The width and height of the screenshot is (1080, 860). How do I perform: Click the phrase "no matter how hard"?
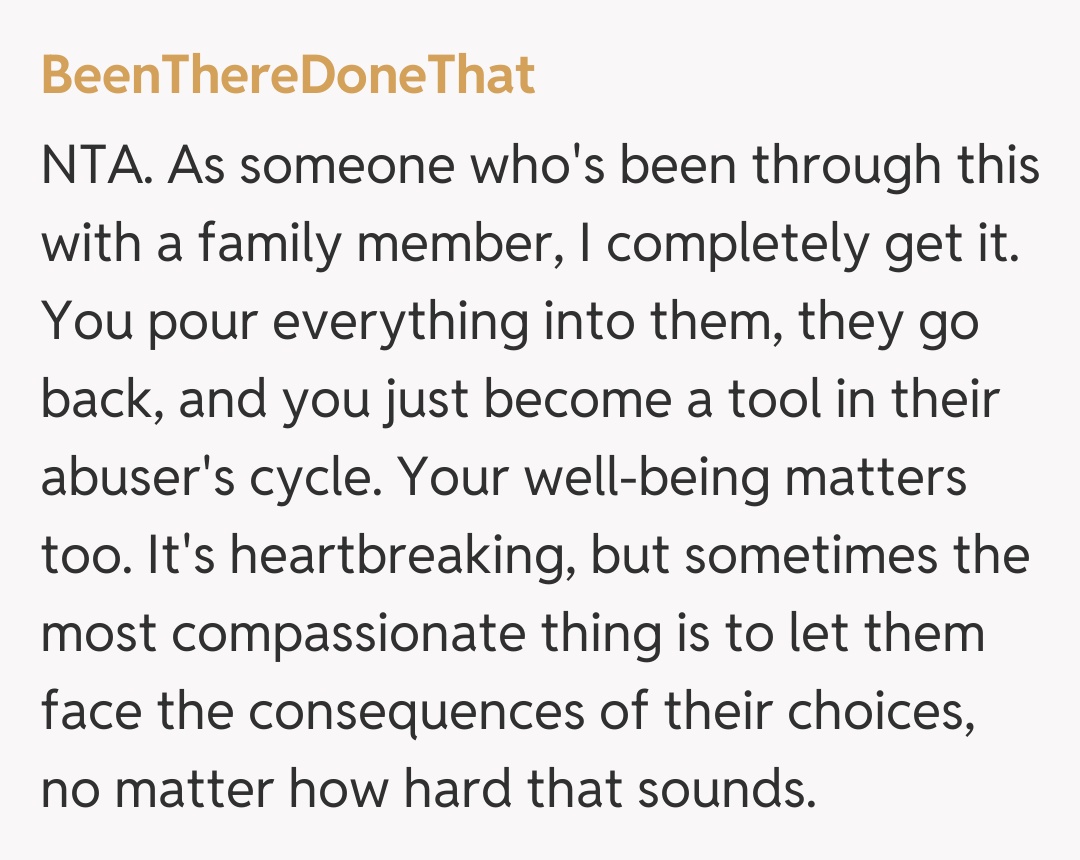(x=302, y=790)
